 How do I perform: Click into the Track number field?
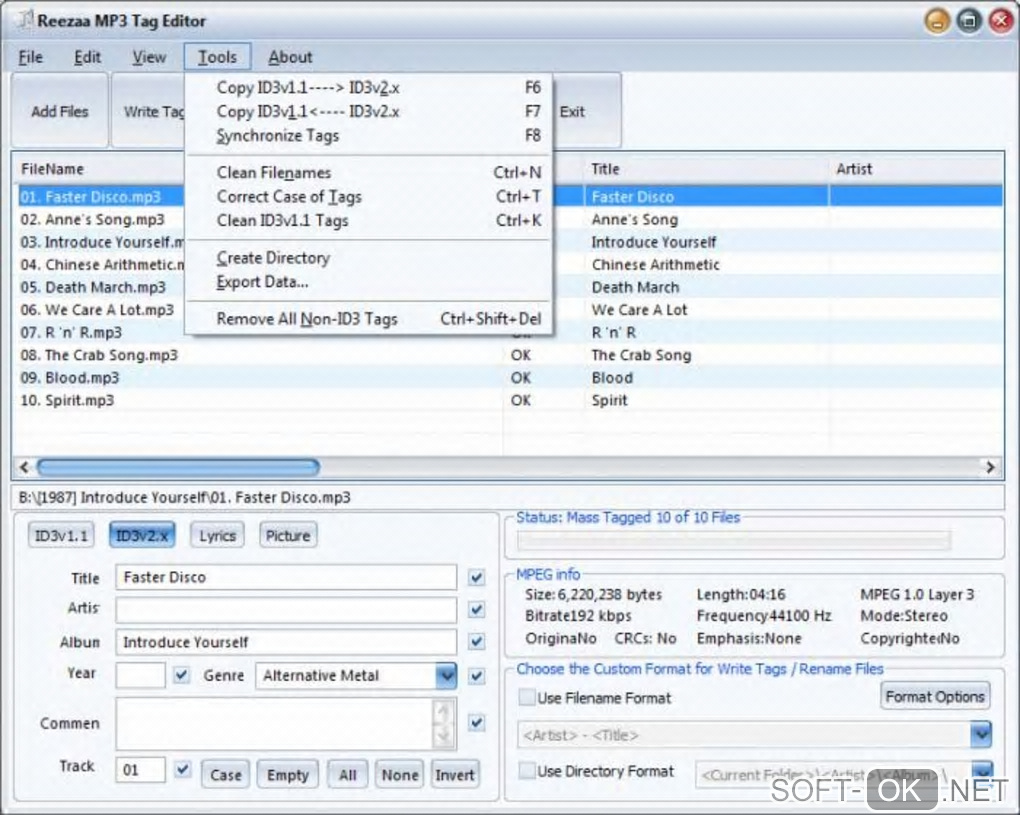pyautogui.click(x=141, y=770)
